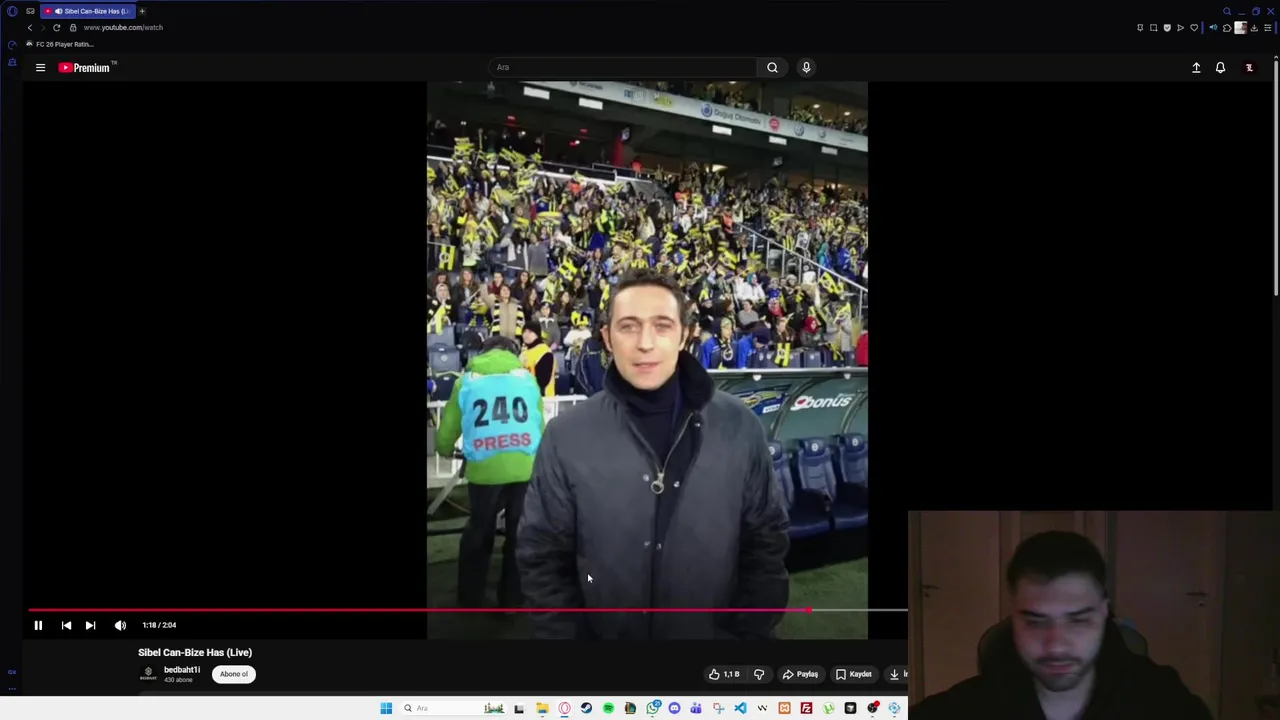Click the address bar URL
The height and width of the screenshot is (720, 1280).
[123, 27]
